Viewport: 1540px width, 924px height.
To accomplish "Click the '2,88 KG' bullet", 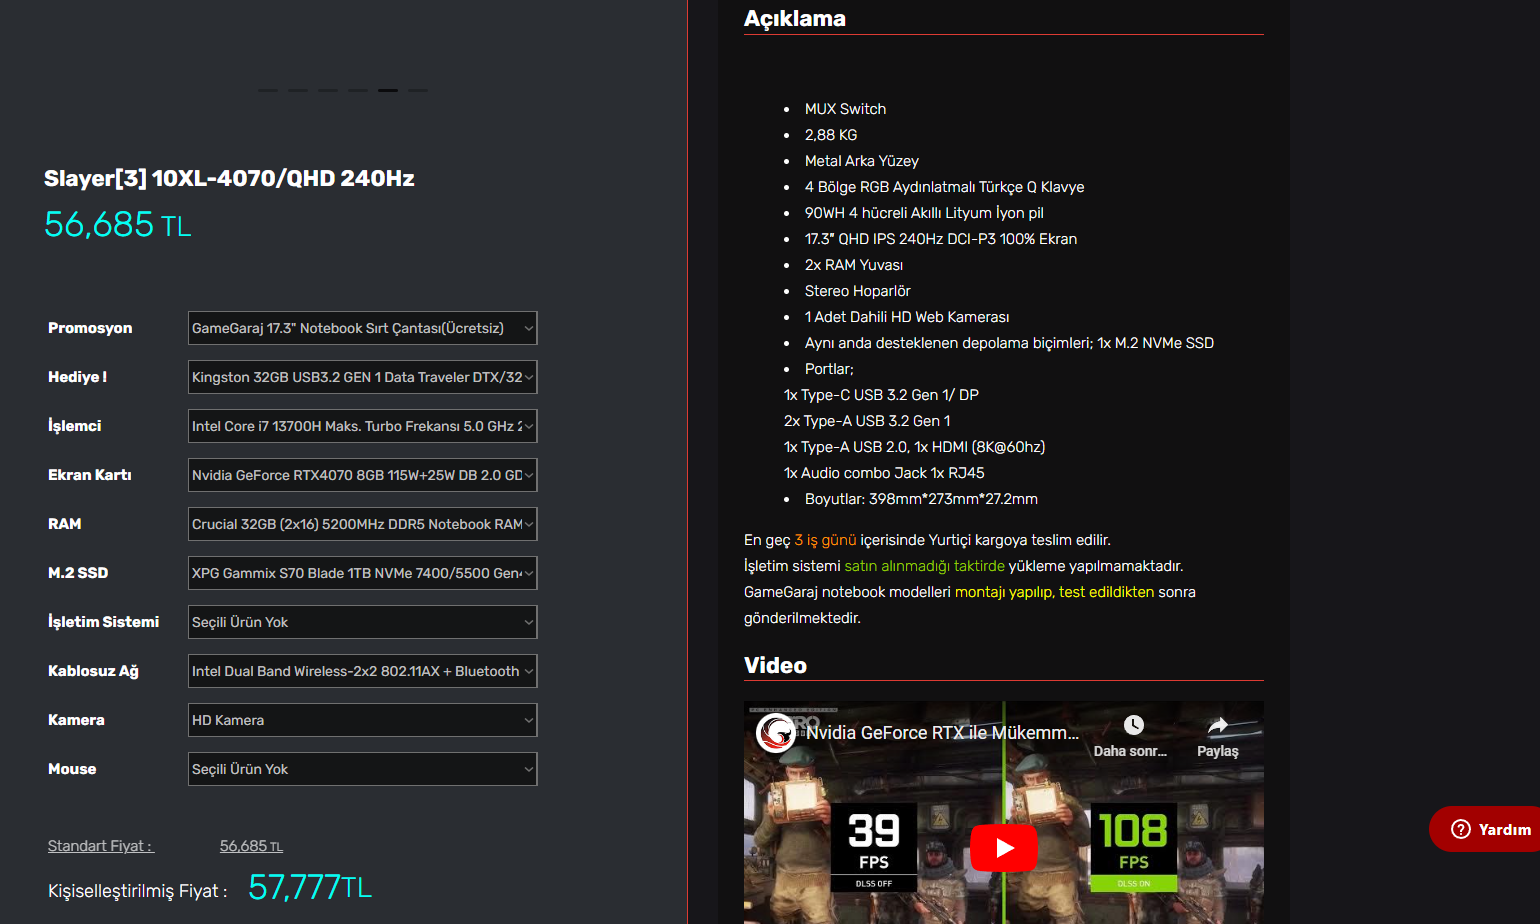I will (831, 135).
